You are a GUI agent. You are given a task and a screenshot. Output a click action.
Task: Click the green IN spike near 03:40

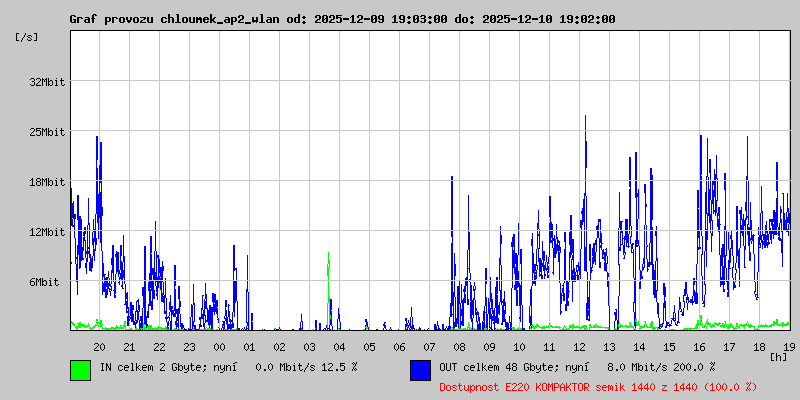click(329, 289)
